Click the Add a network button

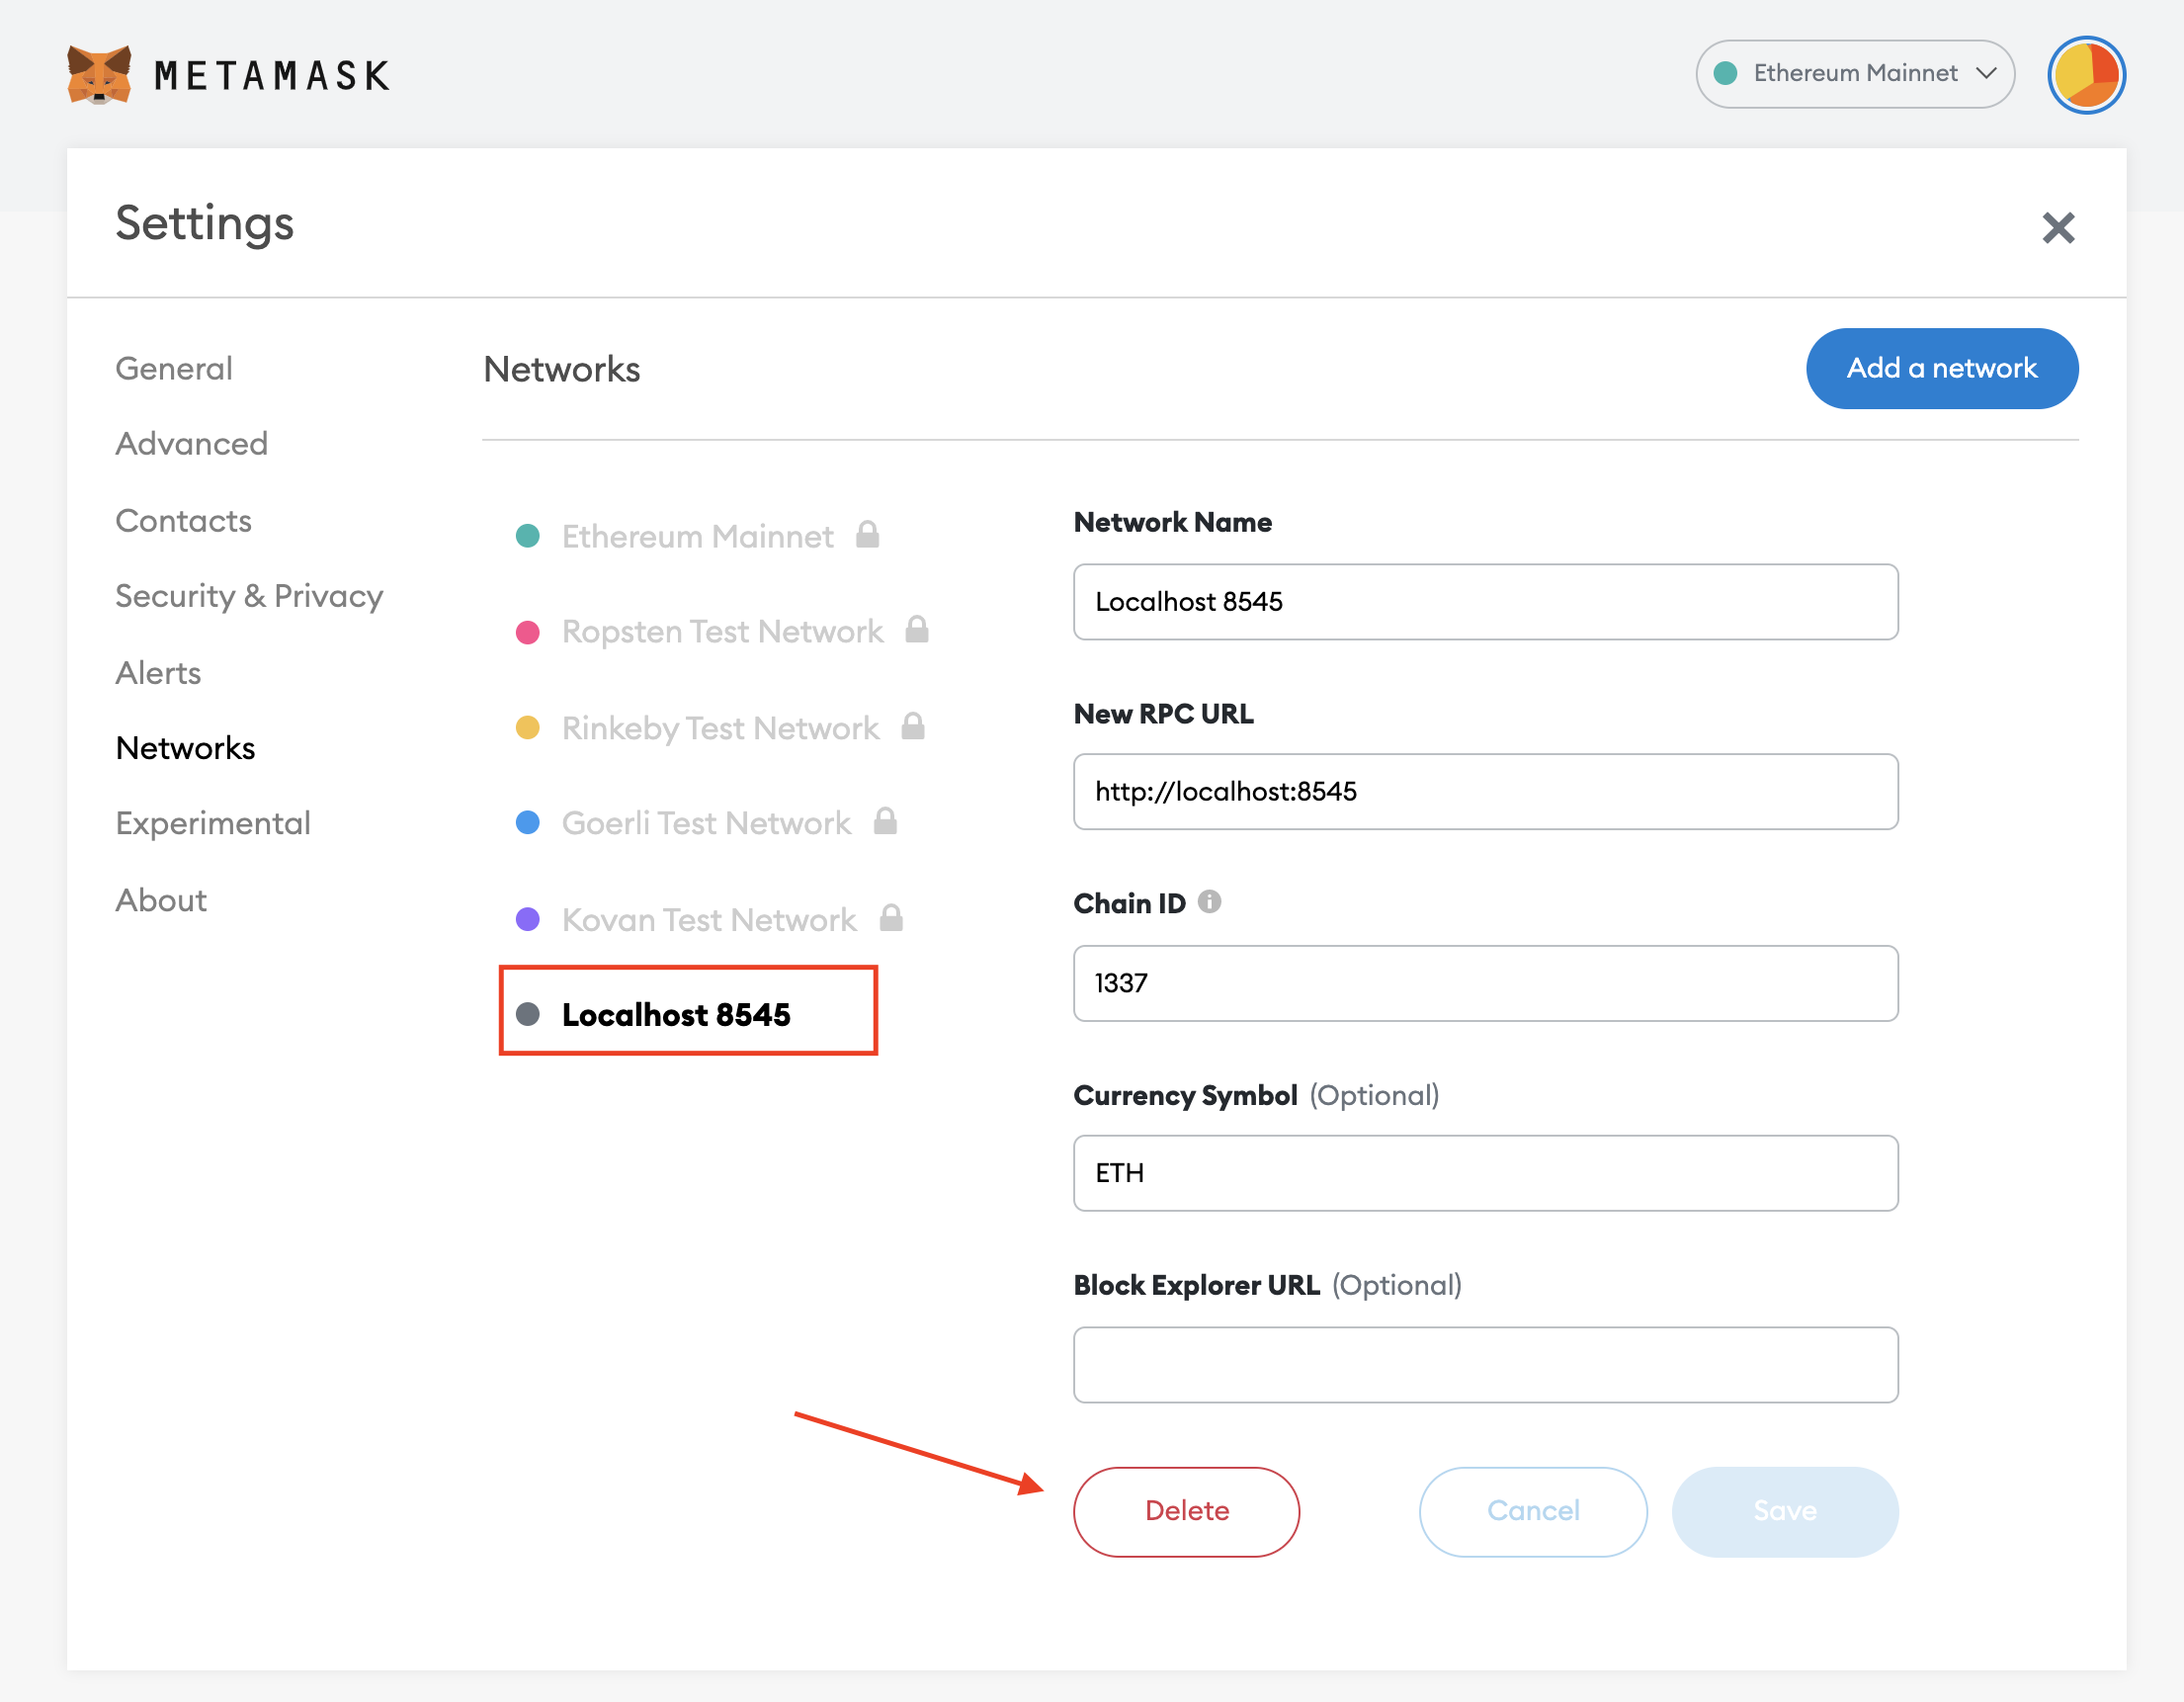click(x=1941, y=368)
